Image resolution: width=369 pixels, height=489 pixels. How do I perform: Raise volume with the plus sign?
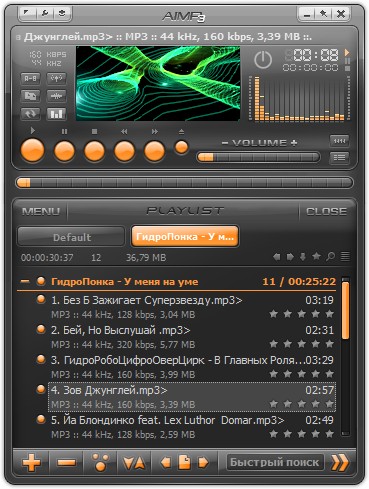294,143
